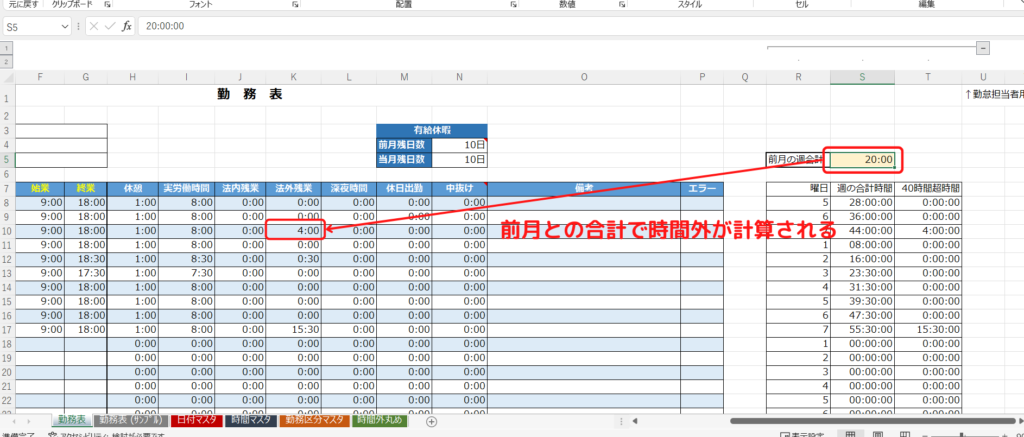Click the 法外残業 column header cell
This screenshot has width=1024, height=437.
point(293,188)
